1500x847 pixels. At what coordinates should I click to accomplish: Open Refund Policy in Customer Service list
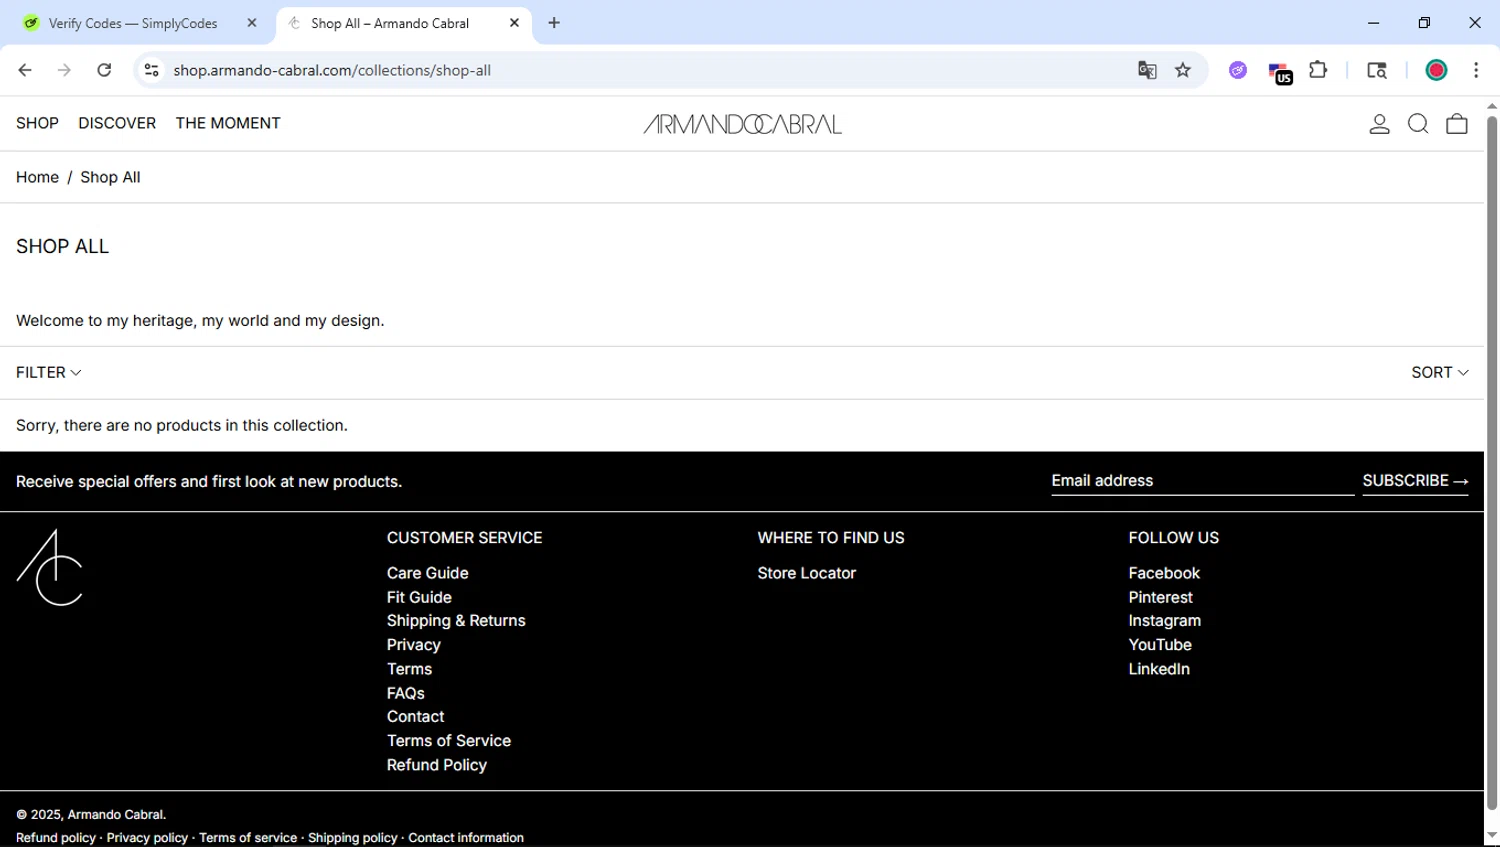coord(436,765)
